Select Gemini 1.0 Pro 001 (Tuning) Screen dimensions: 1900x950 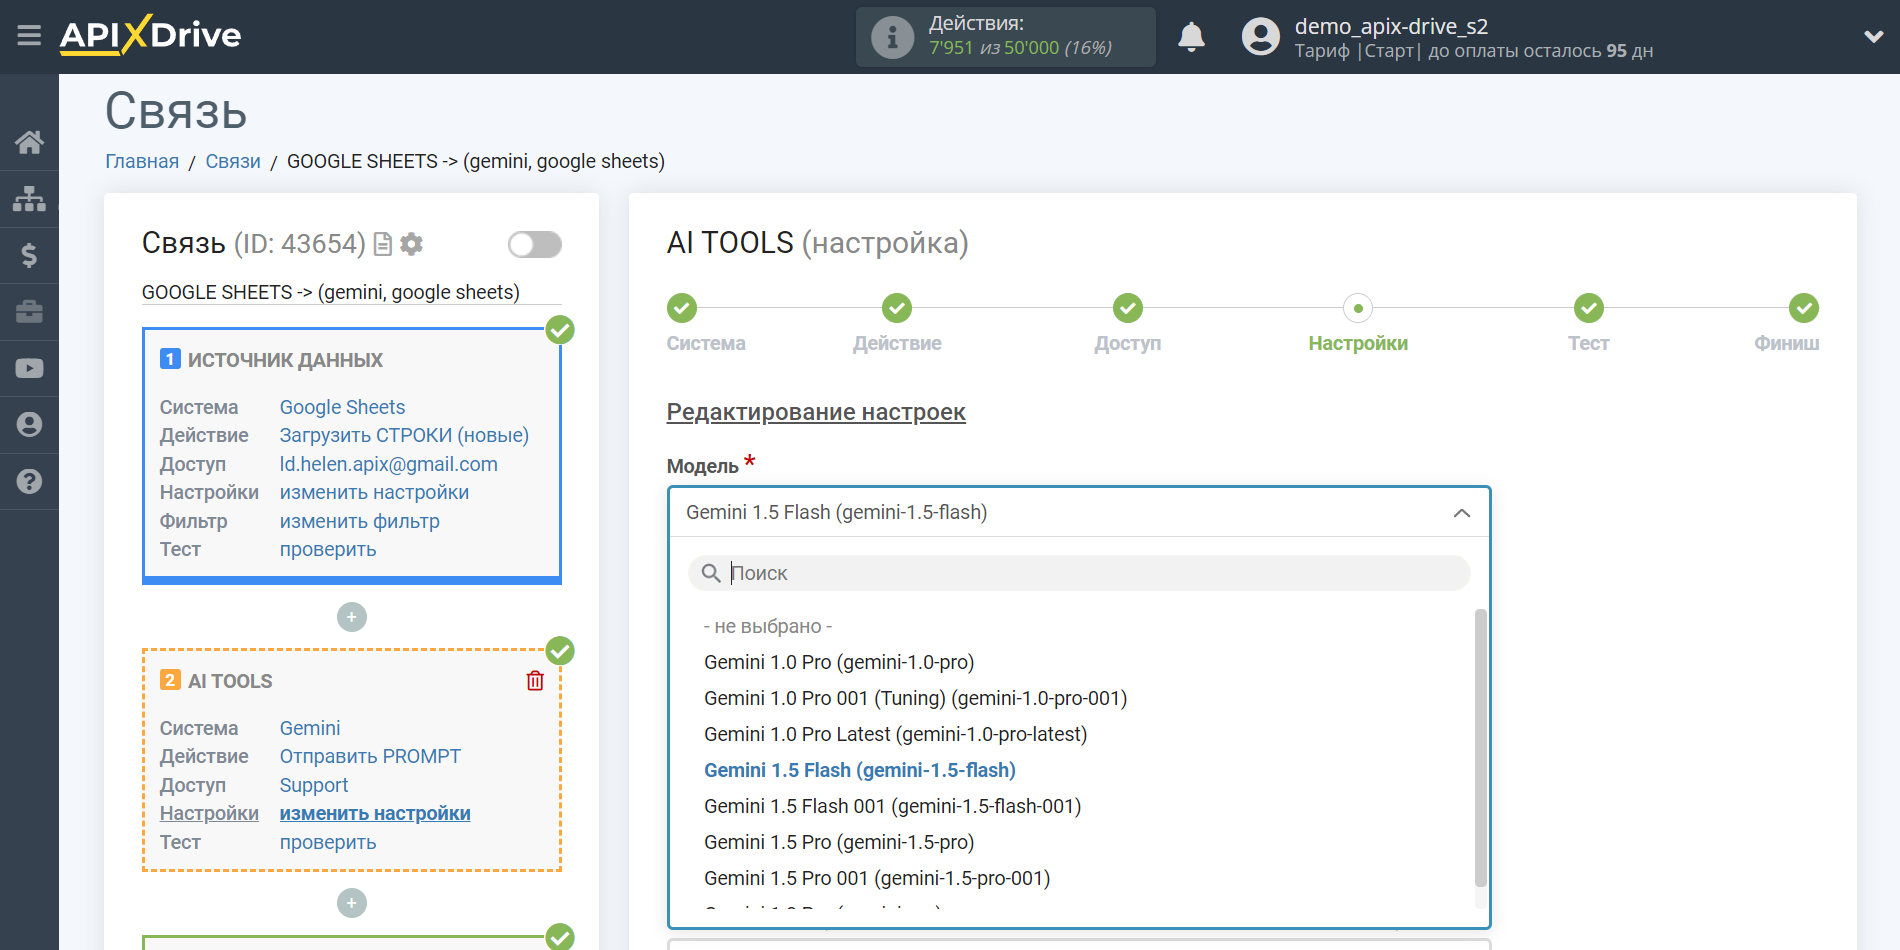[915, 698]
